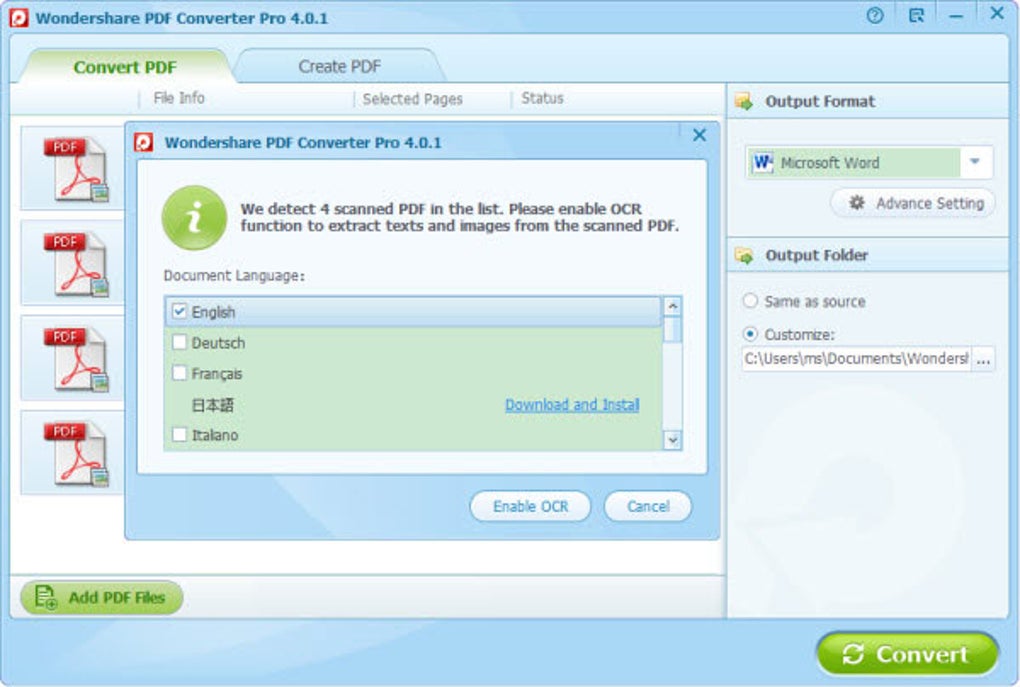Click the output format dropdown arrow
The width and height of the screenshot is (1020, 687).
[974, 162]
